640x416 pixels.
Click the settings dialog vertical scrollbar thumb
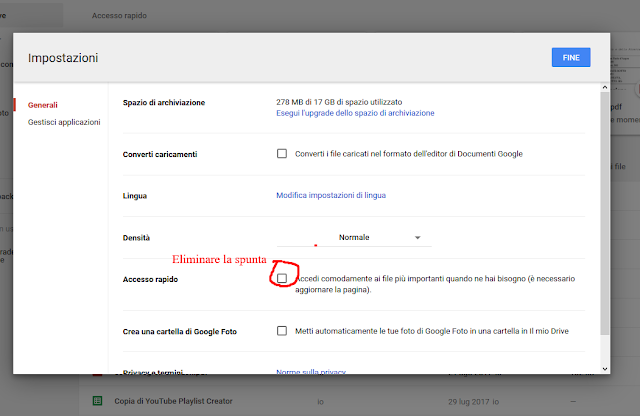605,214
